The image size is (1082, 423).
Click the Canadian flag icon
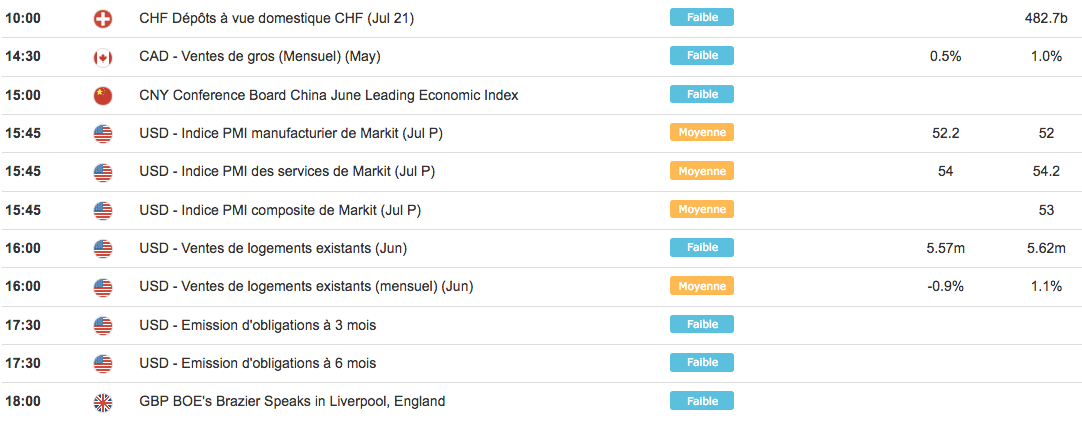pos(102,57)
